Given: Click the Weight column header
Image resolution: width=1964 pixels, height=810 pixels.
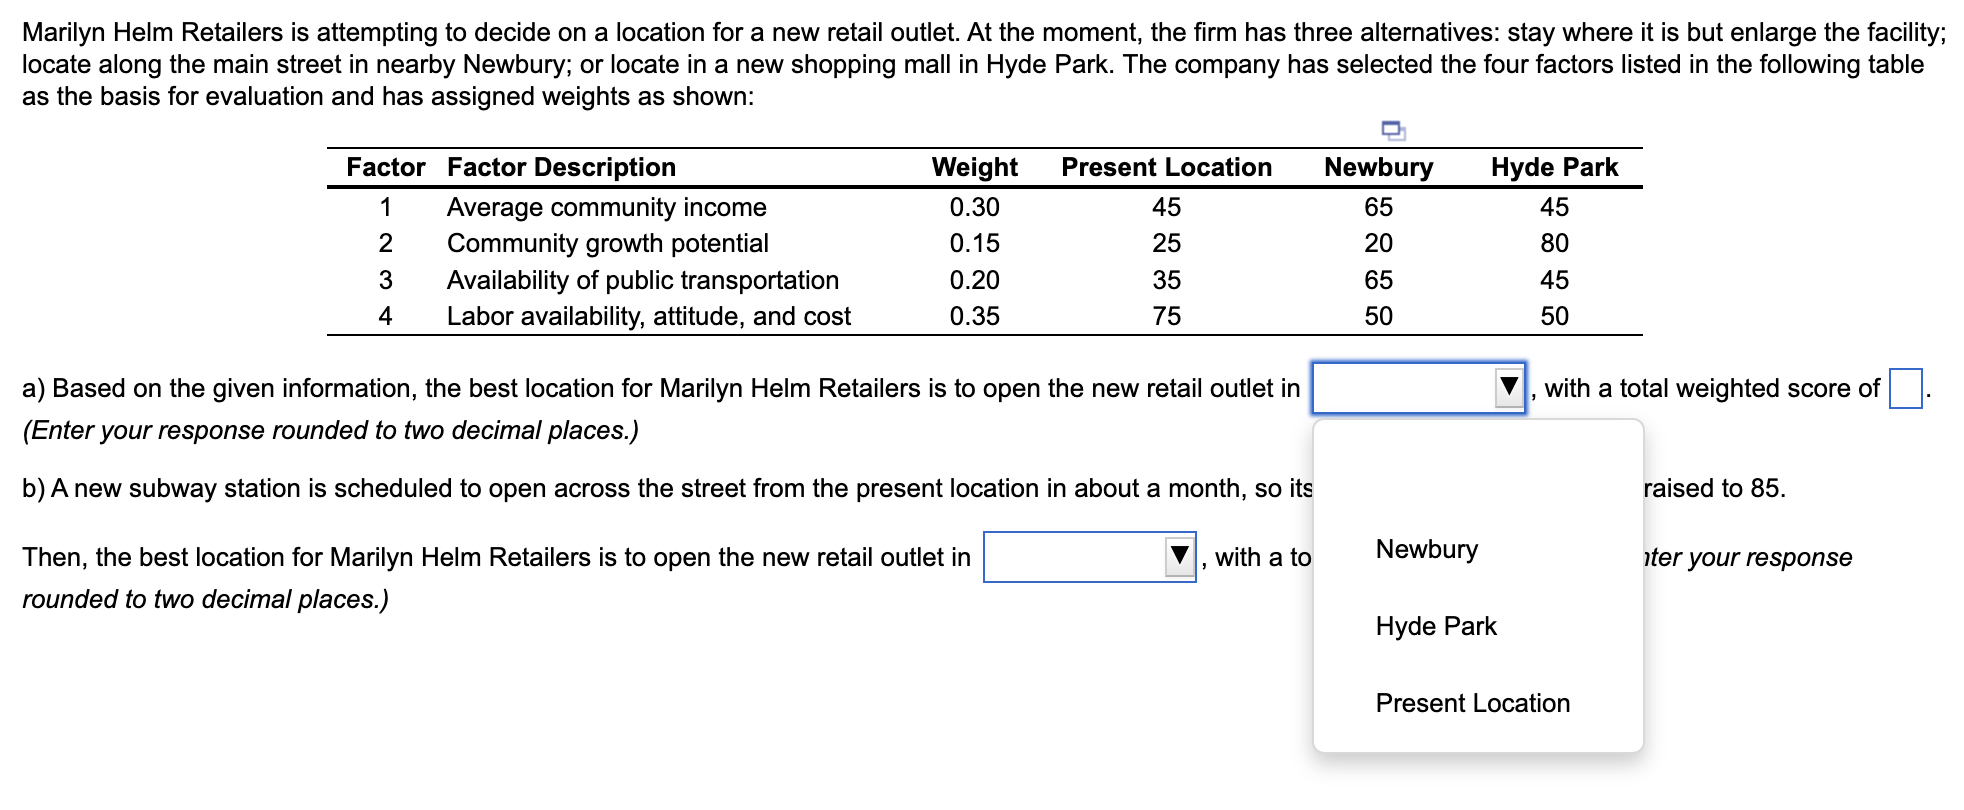Looking at the screenshot, I should pos(973,167).
